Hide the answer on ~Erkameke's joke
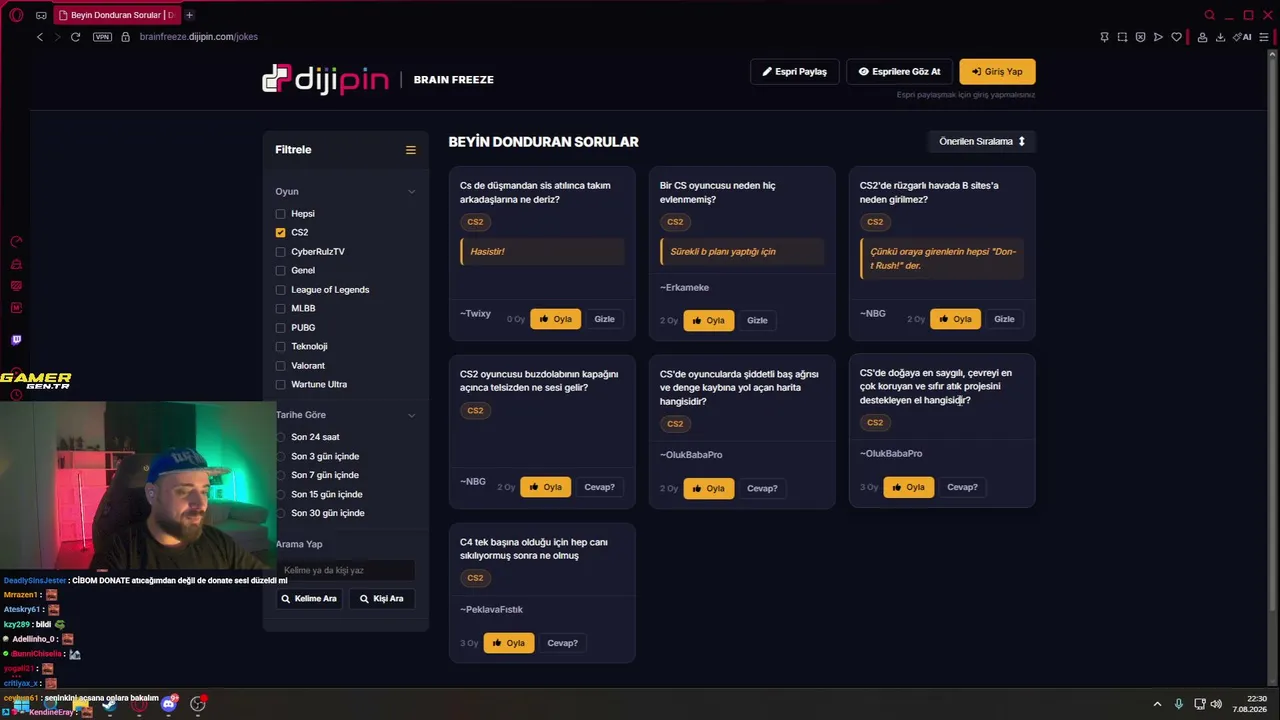The image size is (1280, 720). coord(757,320)
